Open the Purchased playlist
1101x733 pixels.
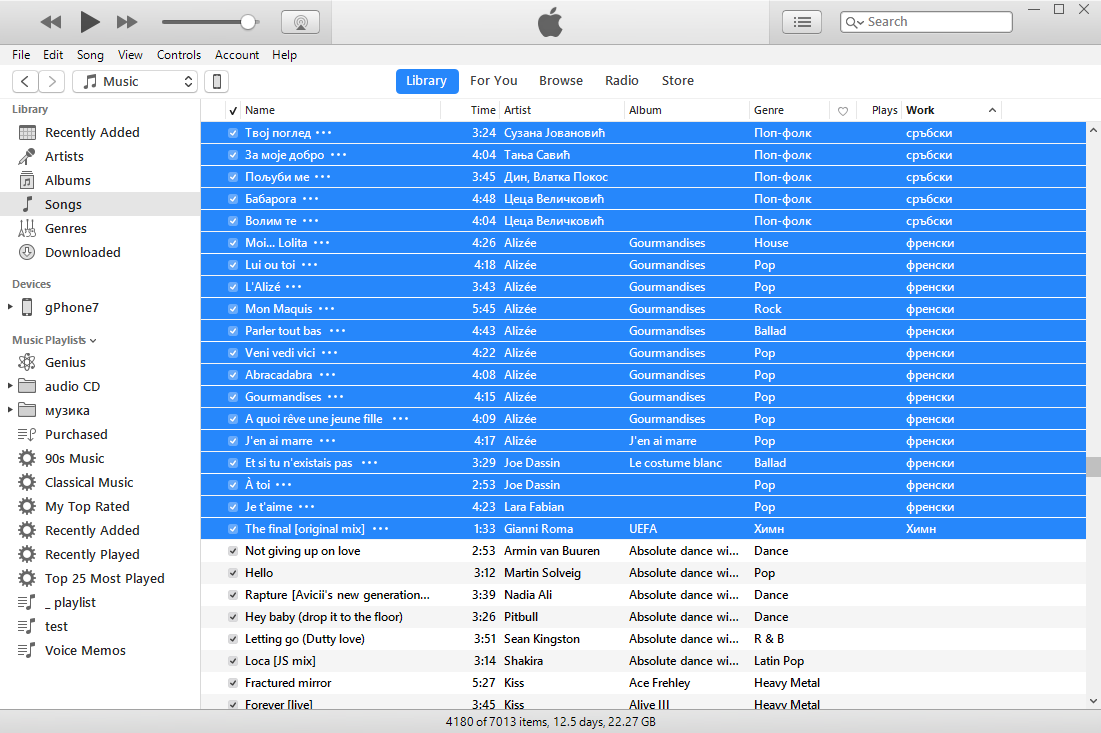point(76,435)
